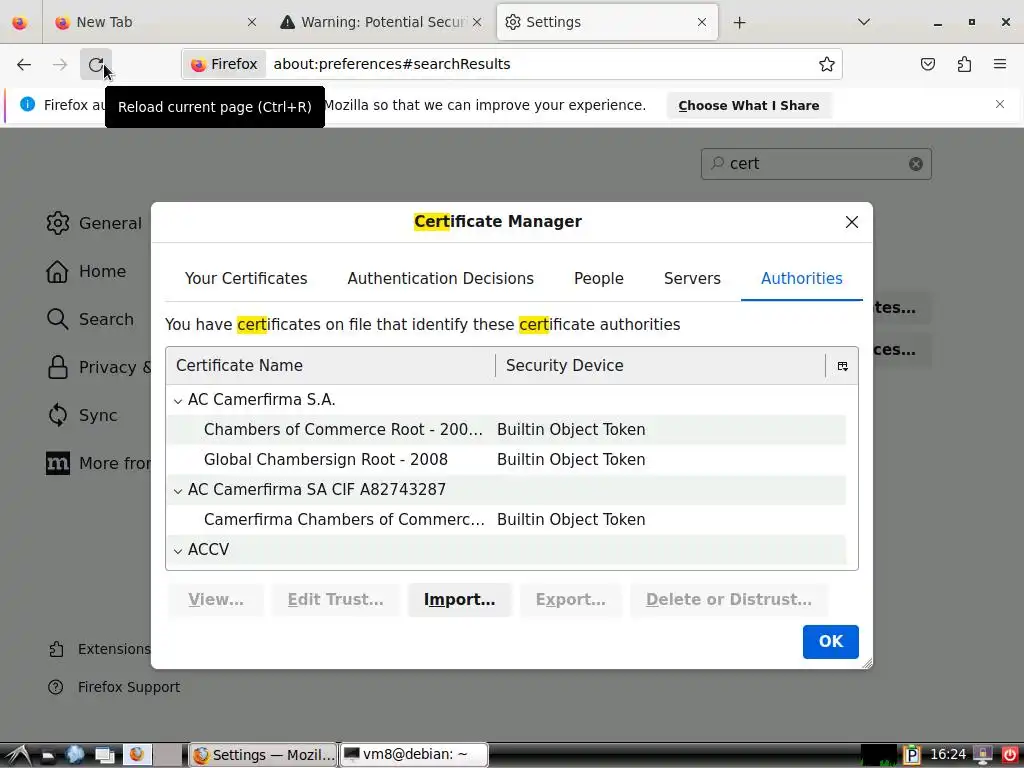Click the address bar URL text
The image size is (1024, 768).
(392, 64)
